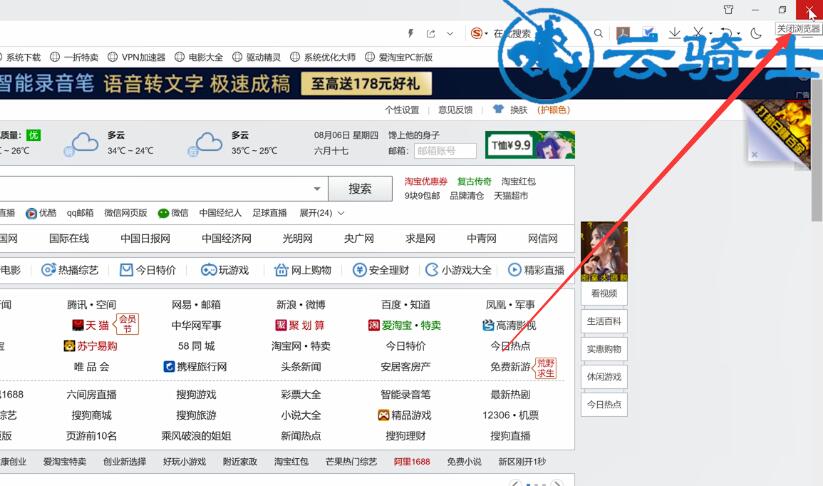Open 个性设置 settings link
This screenshot has height=486, width=823.
pos(402,110)
